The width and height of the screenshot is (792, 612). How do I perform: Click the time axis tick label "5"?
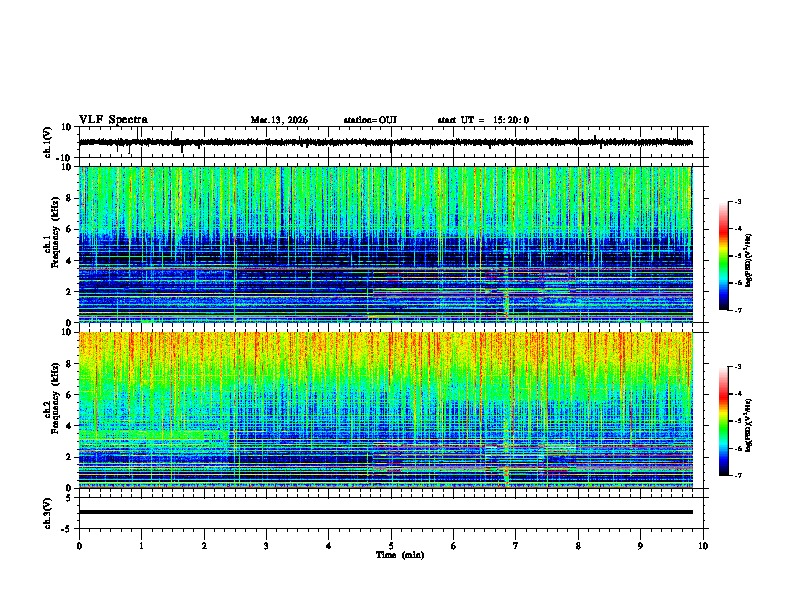point(391,546)
